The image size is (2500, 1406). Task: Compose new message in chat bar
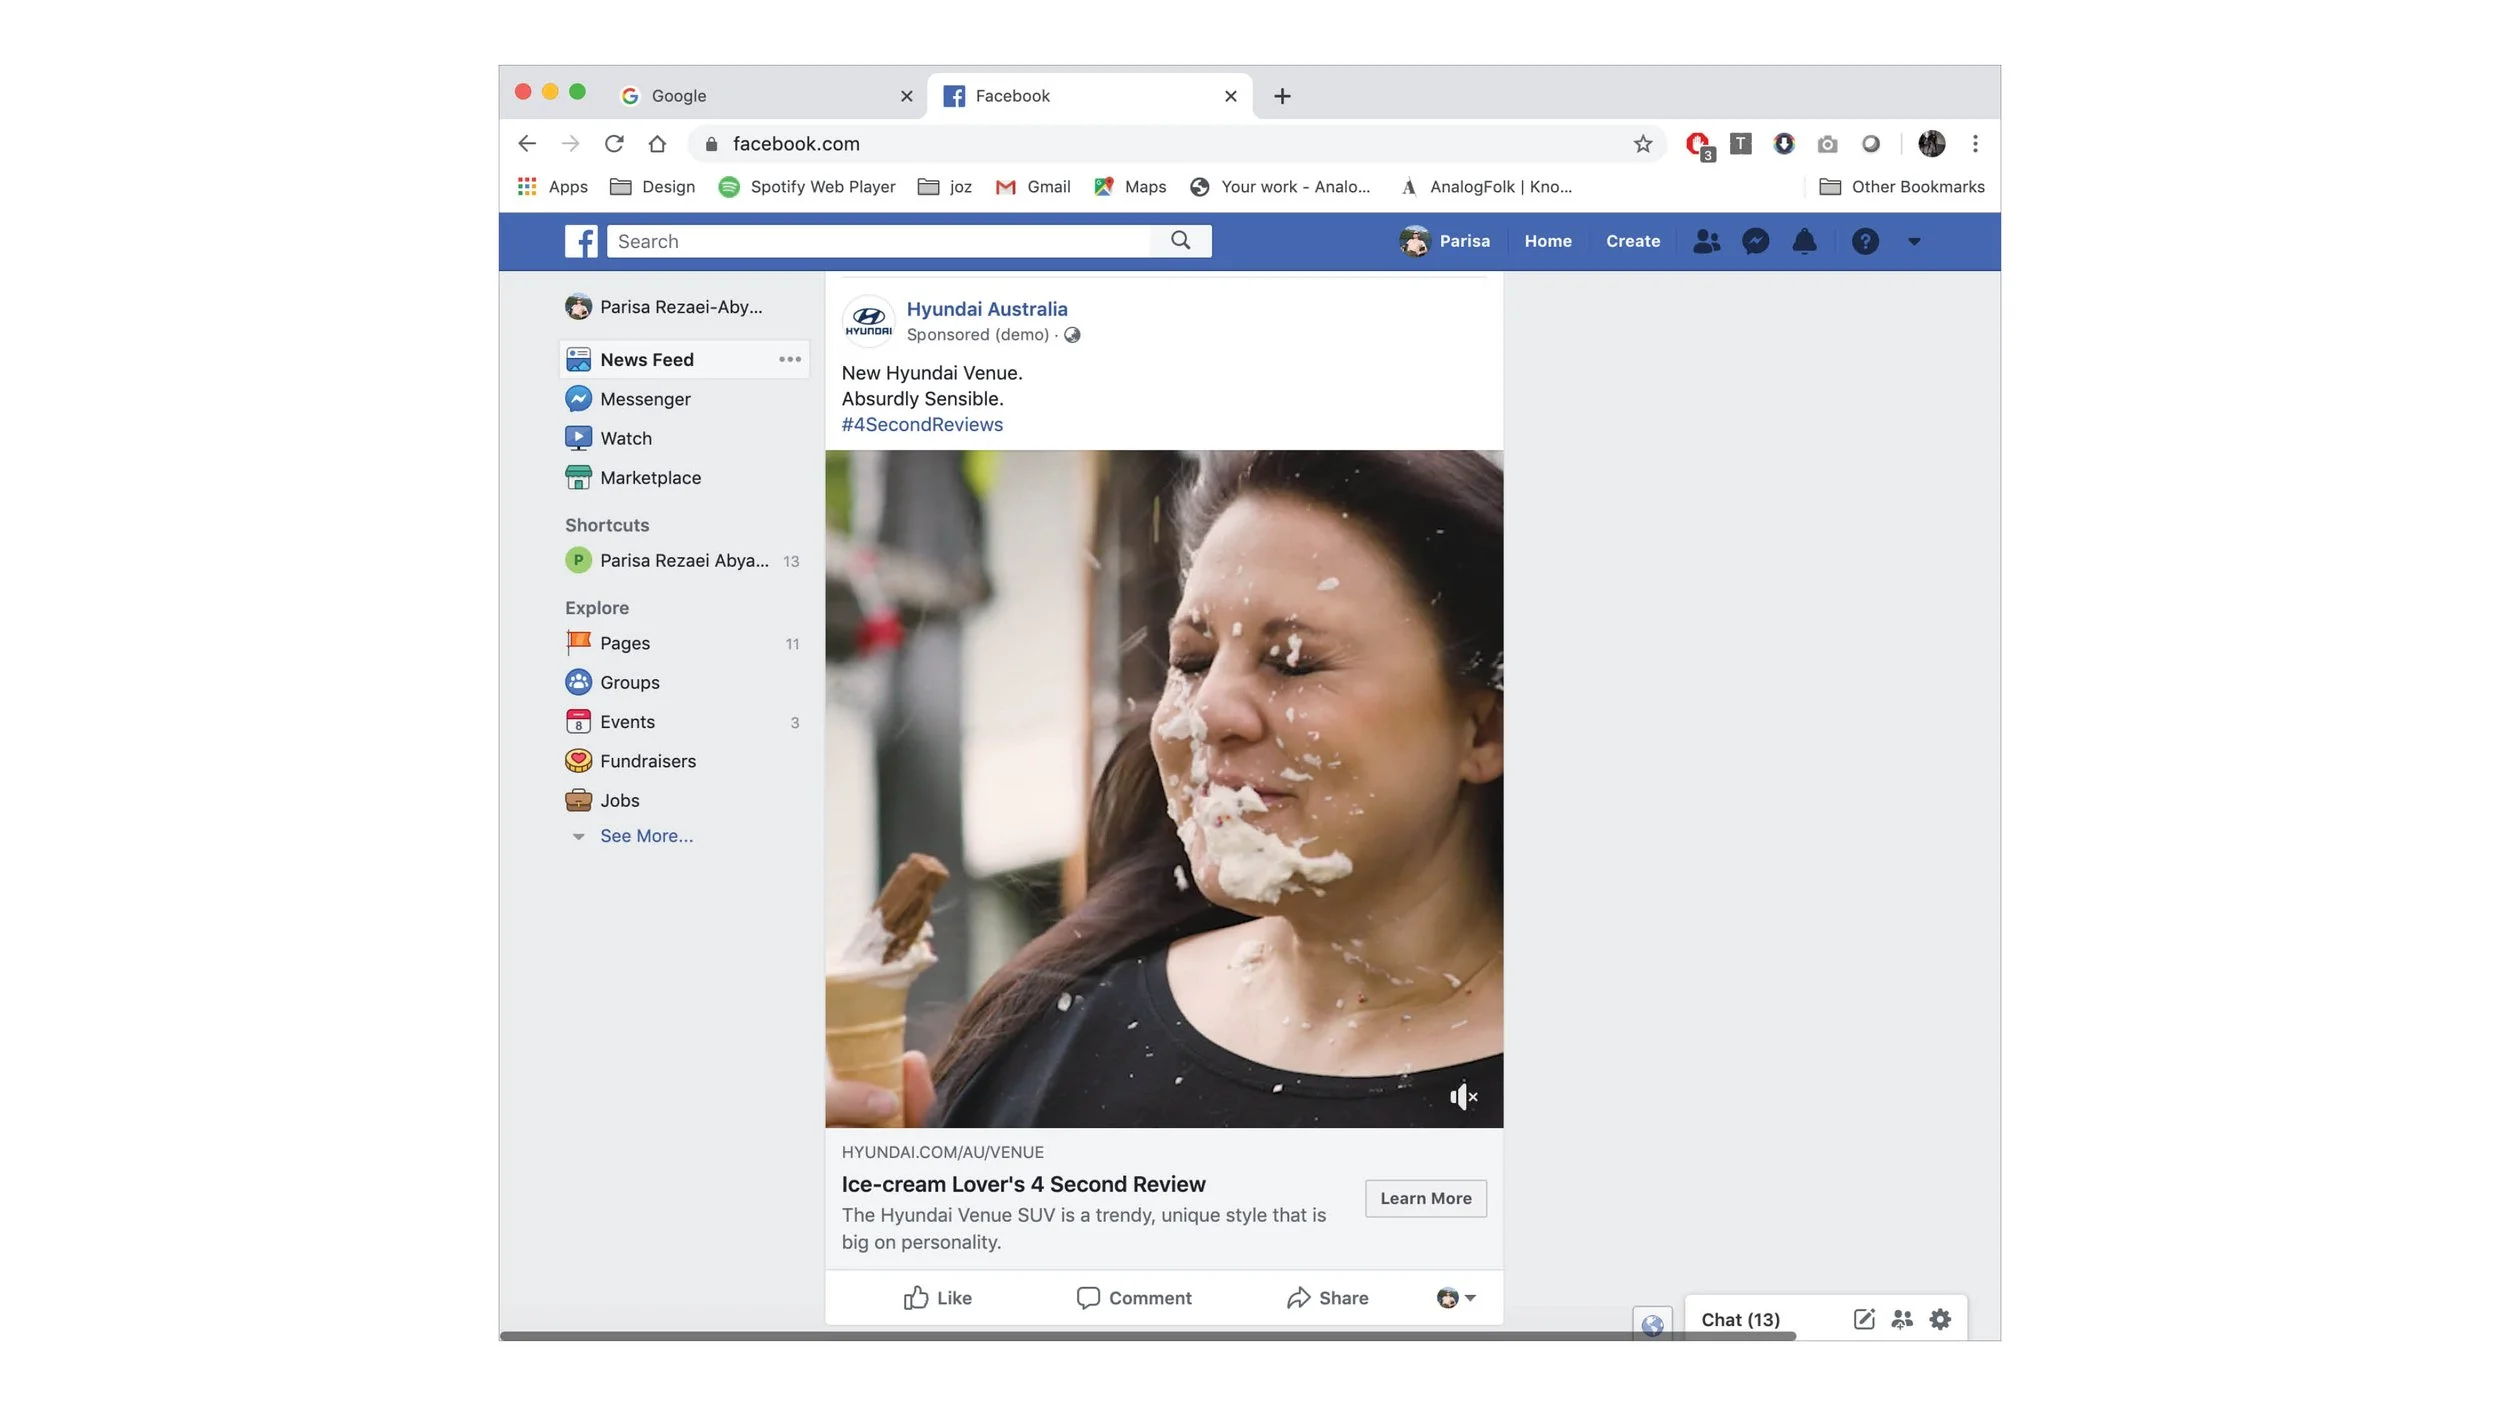(x=1864, y=1319)
